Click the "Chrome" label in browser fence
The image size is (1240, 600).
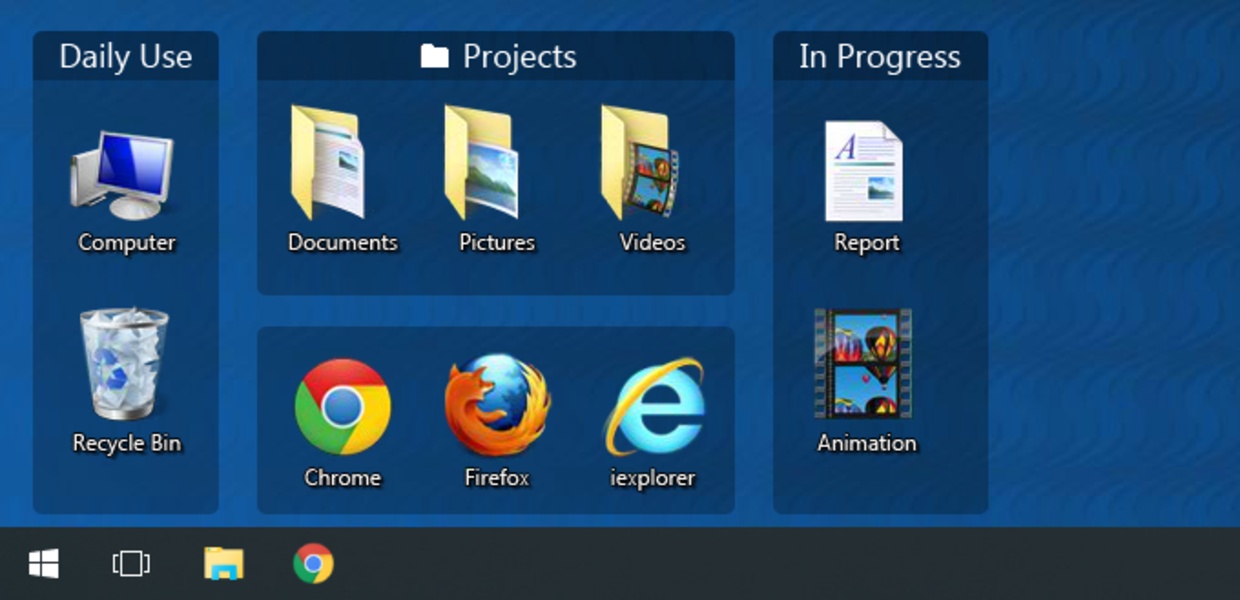tap(343, 478)
